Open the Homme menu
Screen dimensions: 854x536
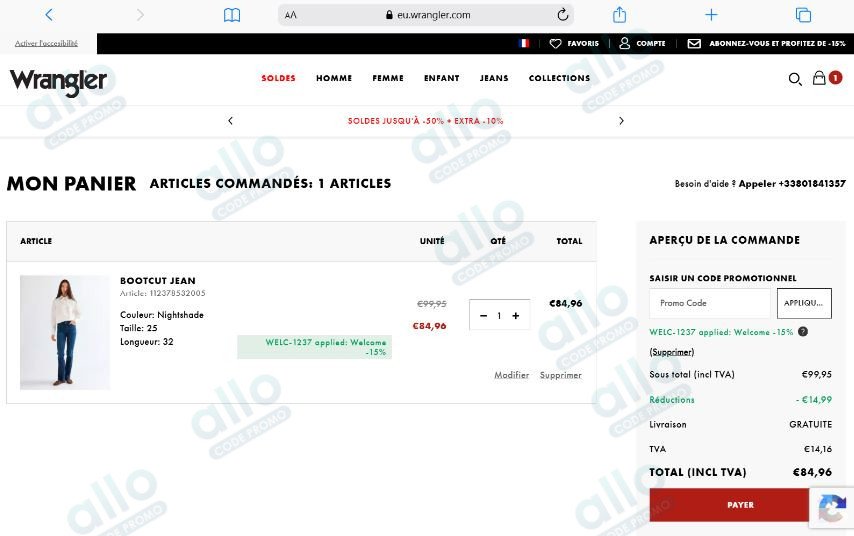pos(334,78)
